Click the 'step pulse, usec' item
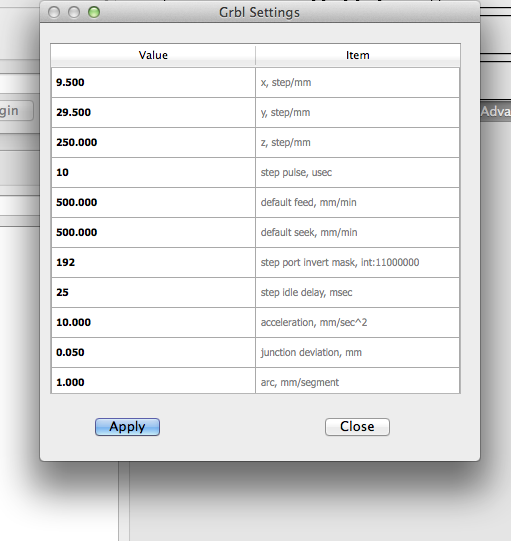The image size is (511, 541). coord(357,173)
